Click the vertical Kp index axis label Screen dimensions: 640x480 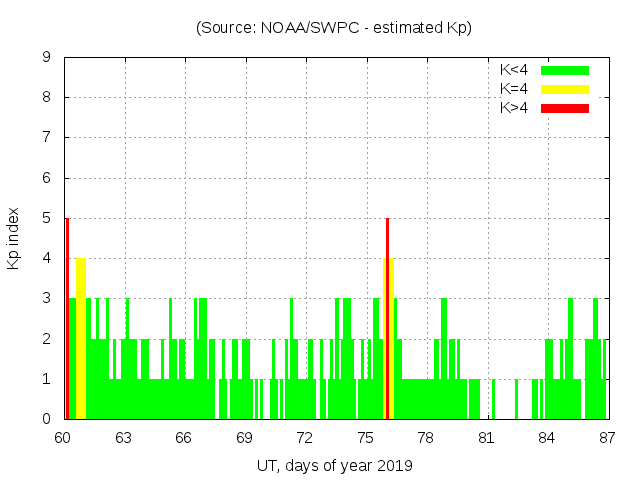14,238
